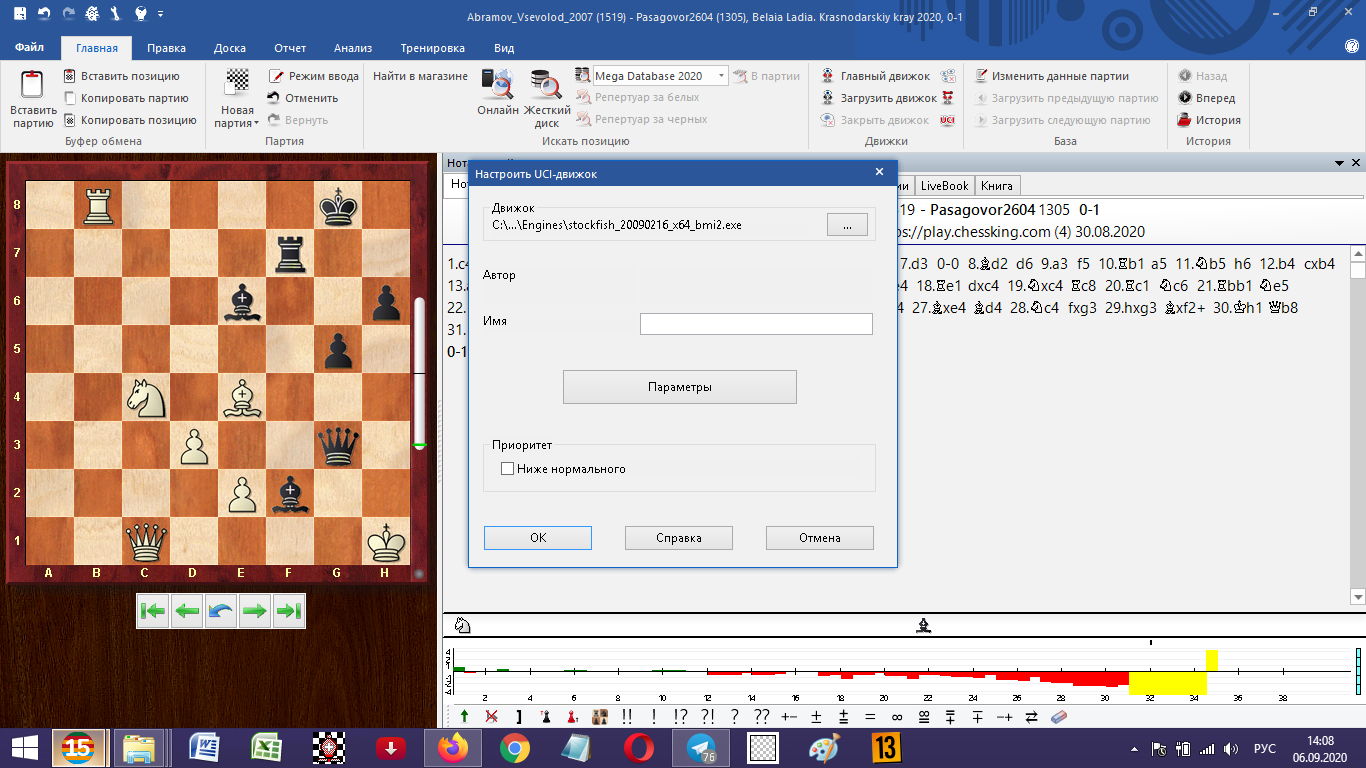Click the wrench options icon in title bar
The width and height of the screenshot is (1366, 768).
115,15
